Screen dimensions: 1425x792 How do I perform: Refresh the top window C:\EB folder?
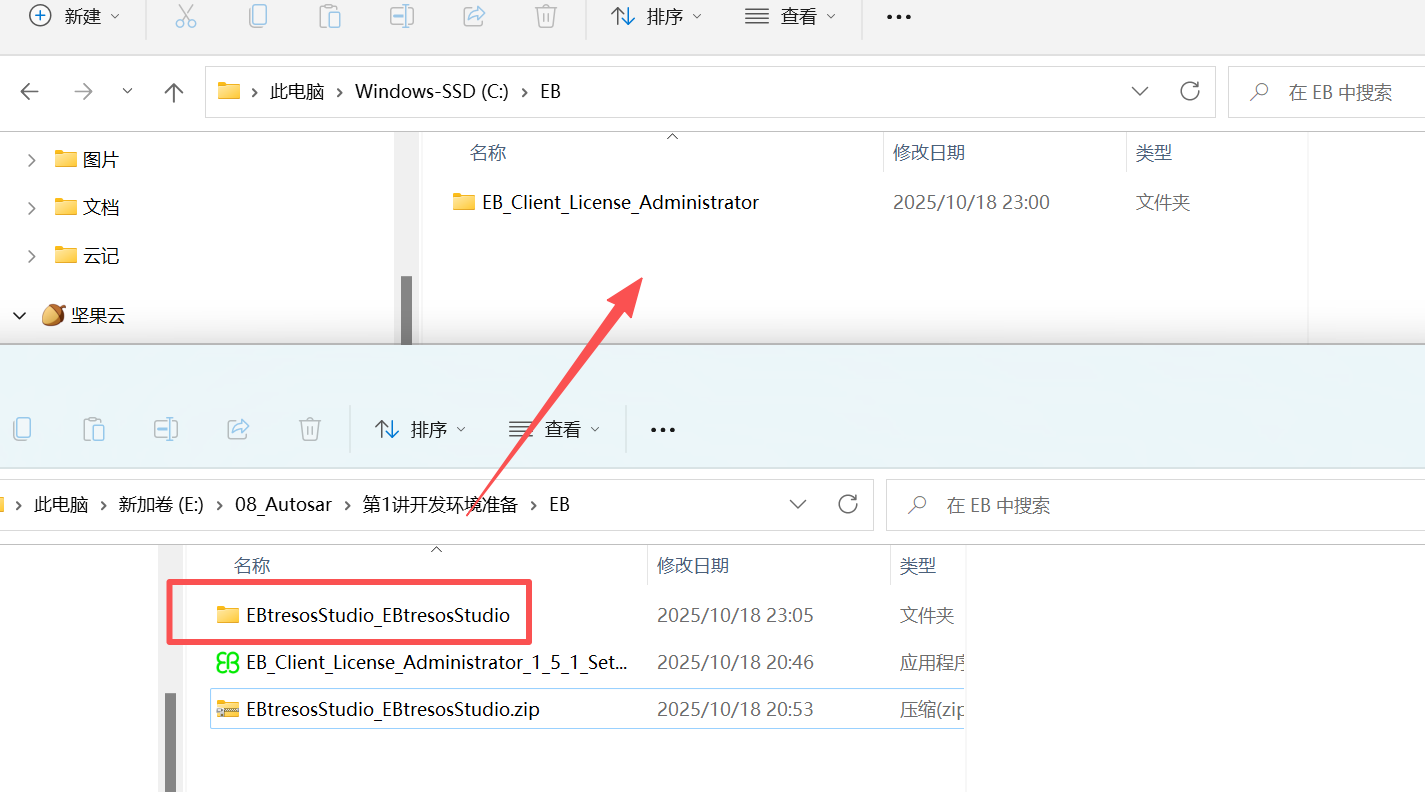coord(1190,92)
